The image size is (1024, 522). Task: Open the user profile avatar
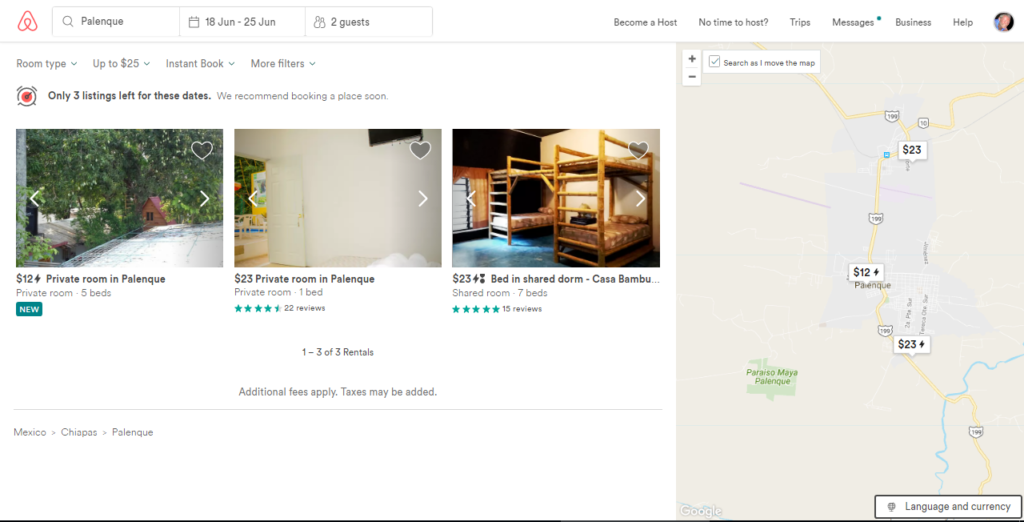[1003, 22]
